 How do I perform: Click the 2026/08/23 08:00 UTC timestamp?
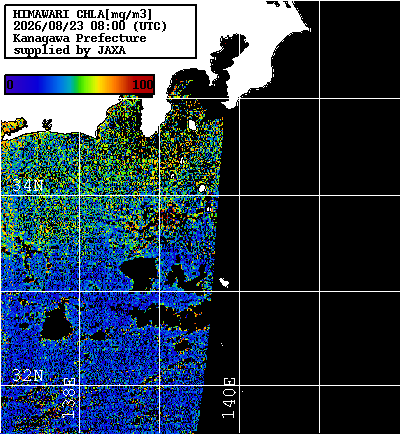(89, 26)
